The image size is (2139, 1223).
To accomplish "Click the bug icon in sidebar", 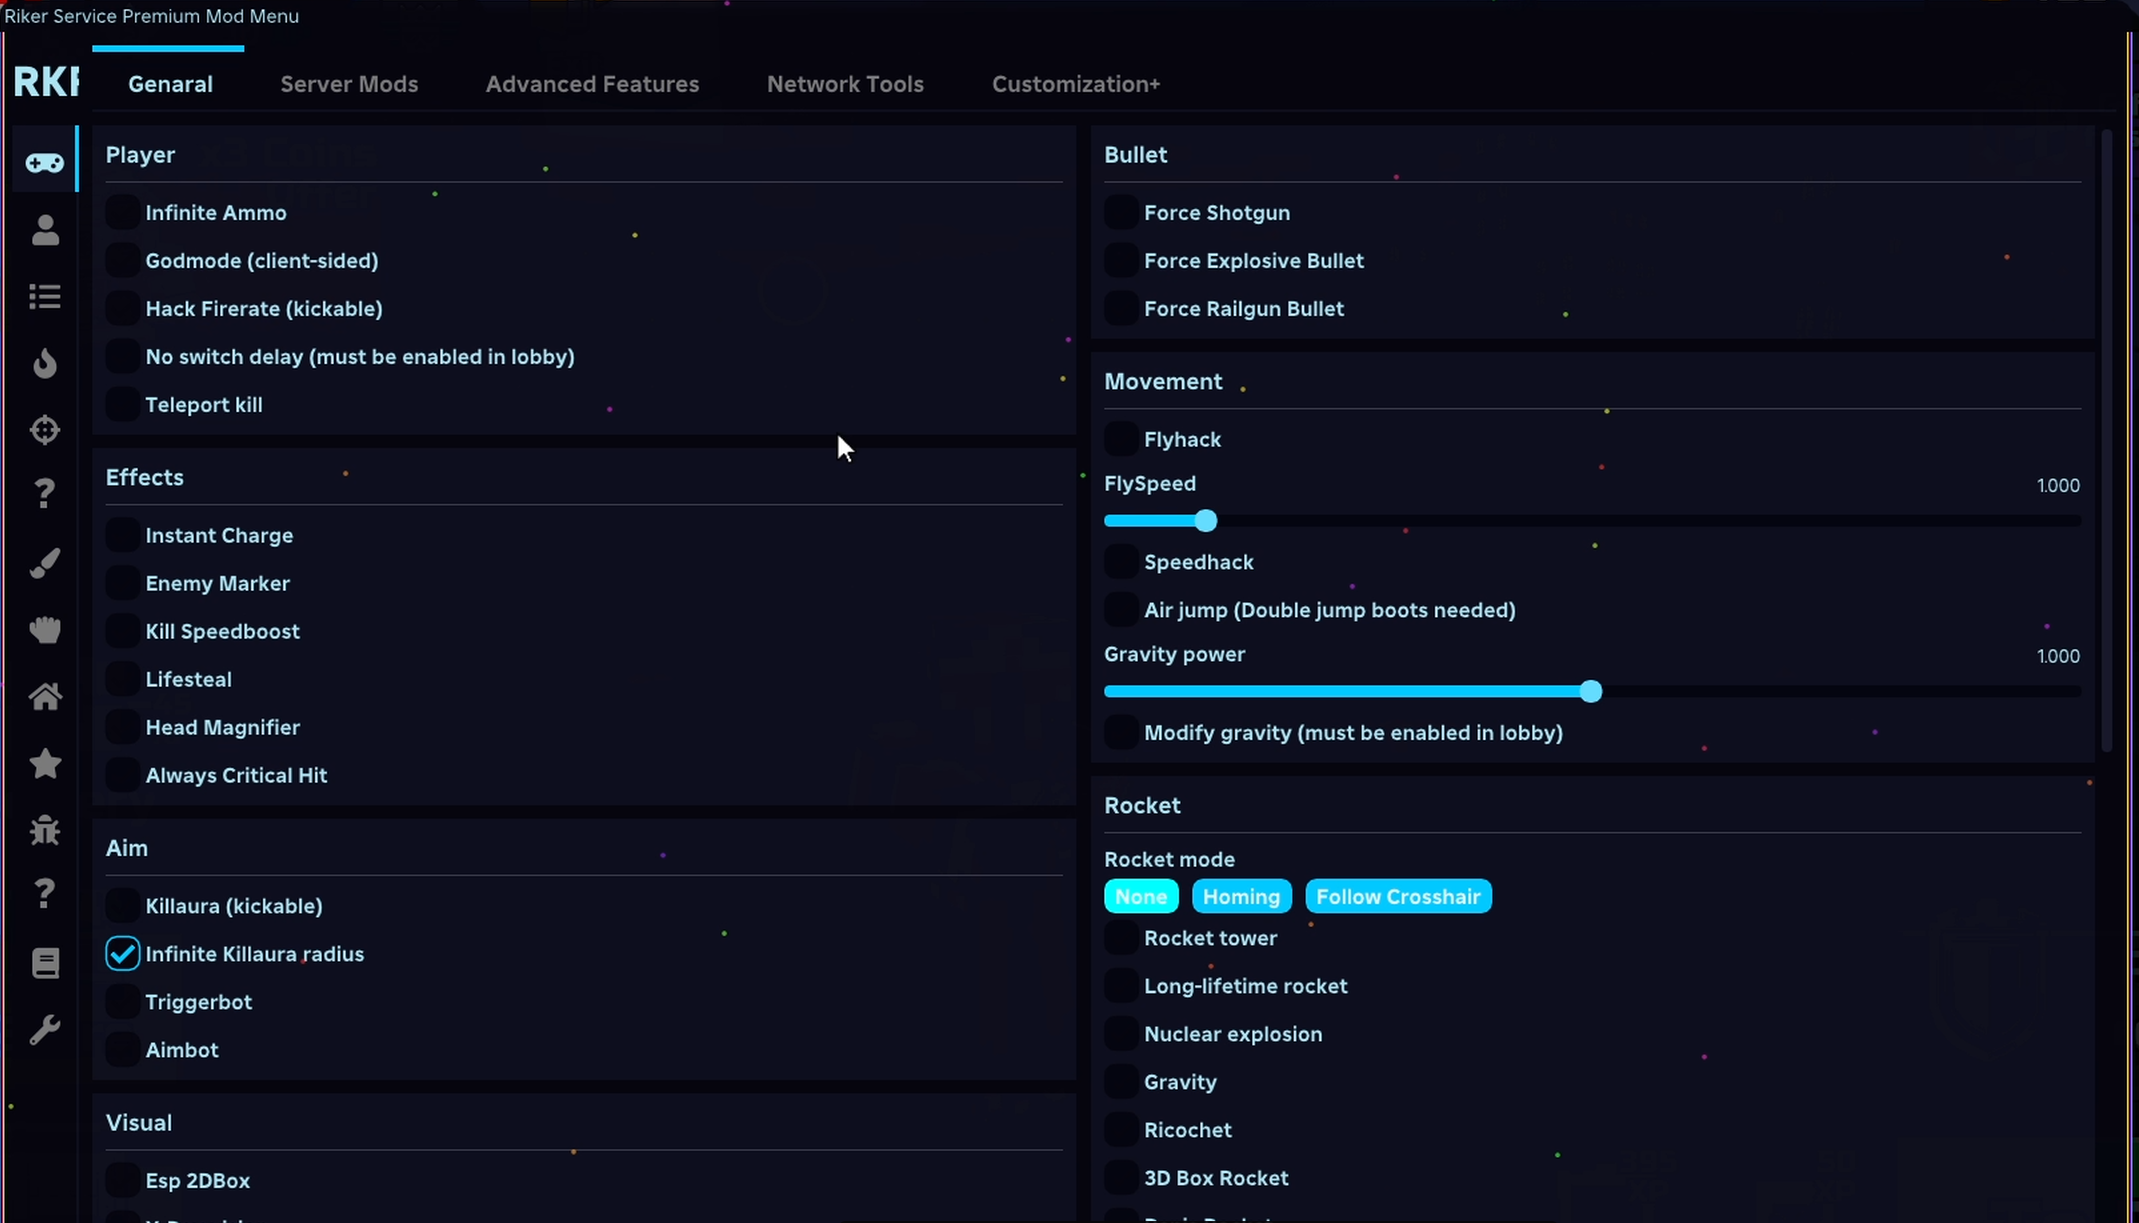I will point(45,830).
